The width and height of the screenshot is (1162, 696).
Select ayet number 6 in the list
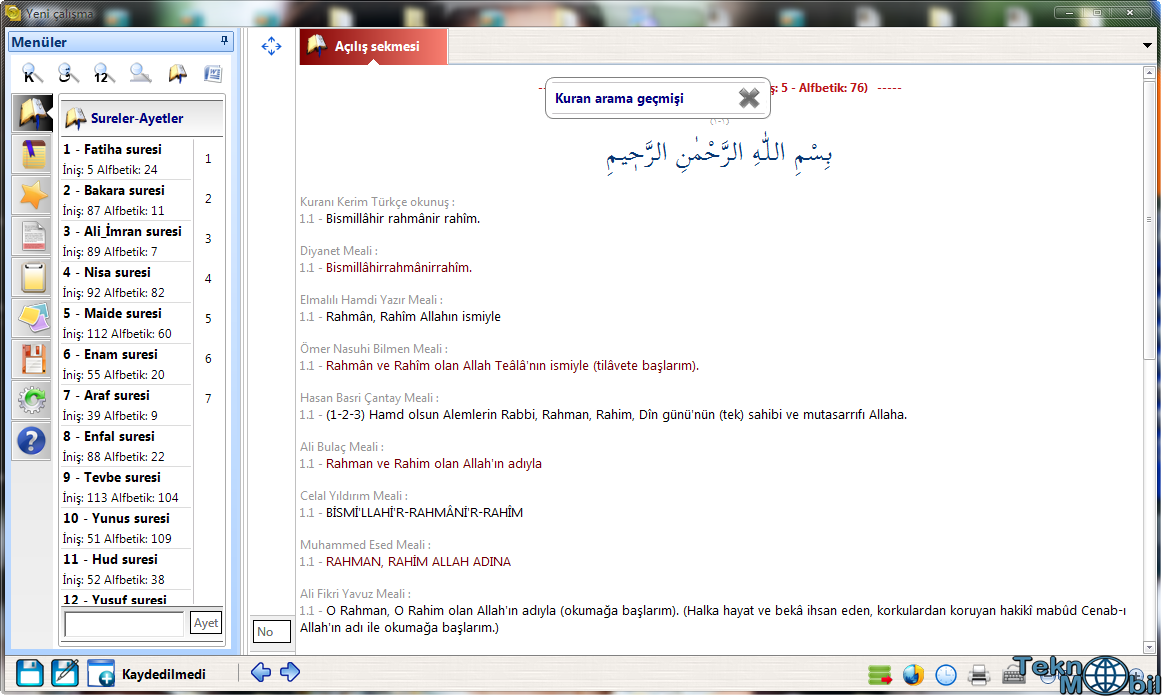208,359
